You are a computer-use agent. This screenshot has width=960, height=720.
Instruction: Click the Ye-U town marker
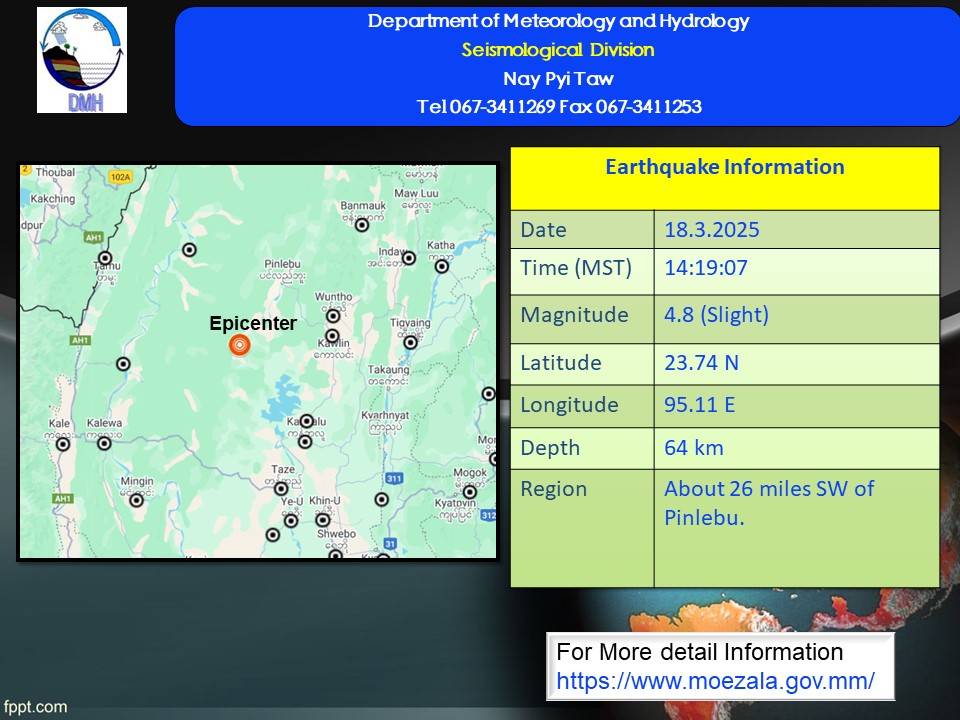point(291,520)
